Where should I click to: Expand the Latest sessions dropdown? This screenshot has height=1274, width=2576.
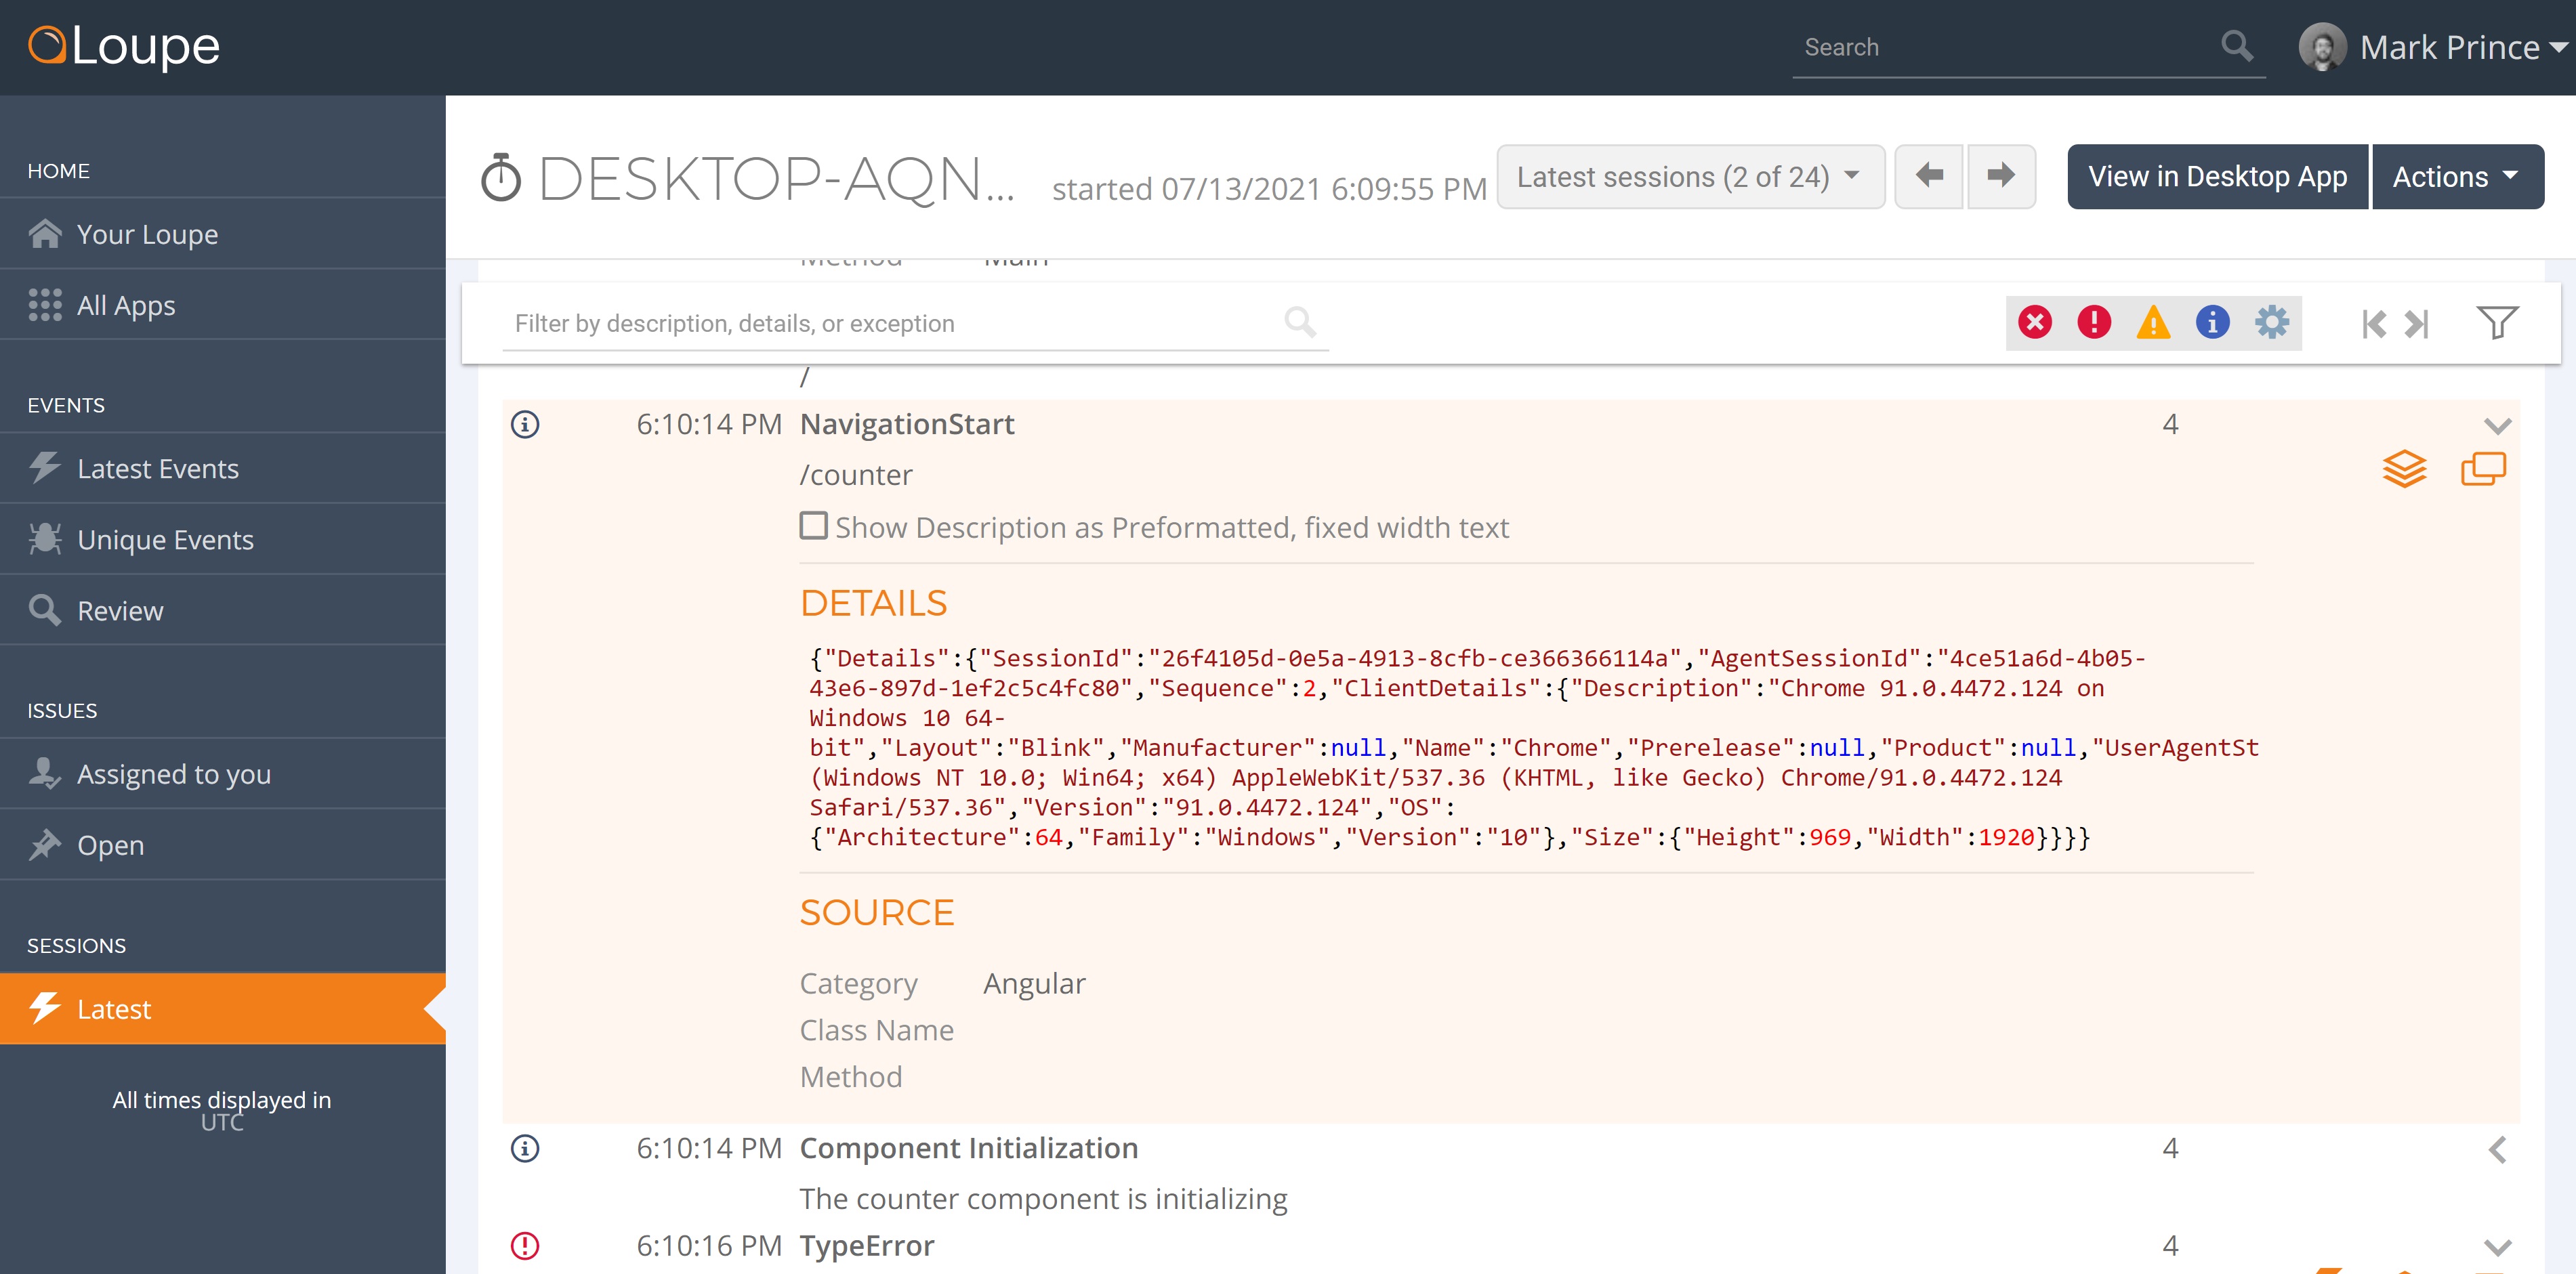tap(1687, 175)
